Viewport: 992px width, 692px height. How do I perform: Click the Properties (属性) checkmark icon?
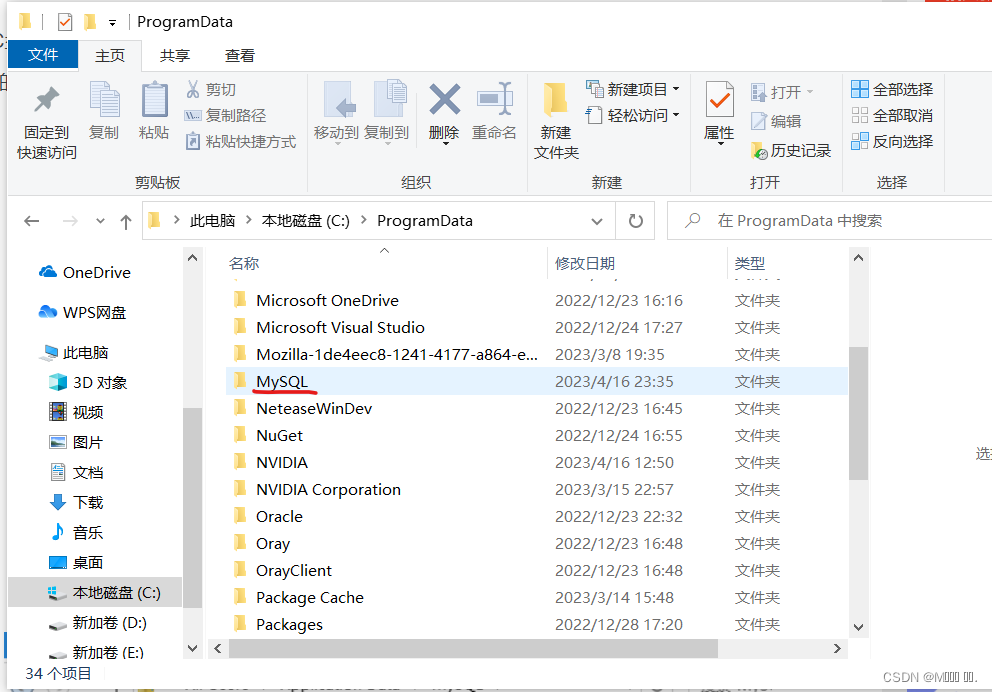(x=719, y=100)
